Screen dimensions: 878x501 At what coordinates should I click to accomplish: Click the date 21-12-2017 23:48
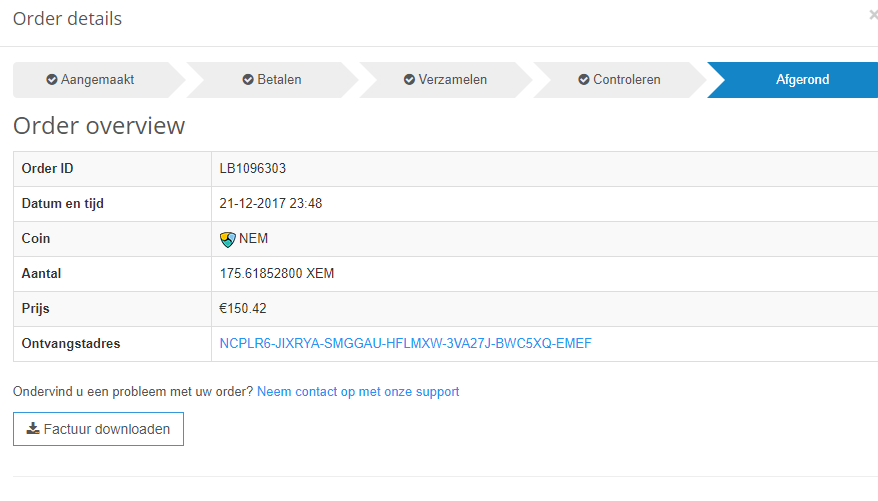coord(270,204)
